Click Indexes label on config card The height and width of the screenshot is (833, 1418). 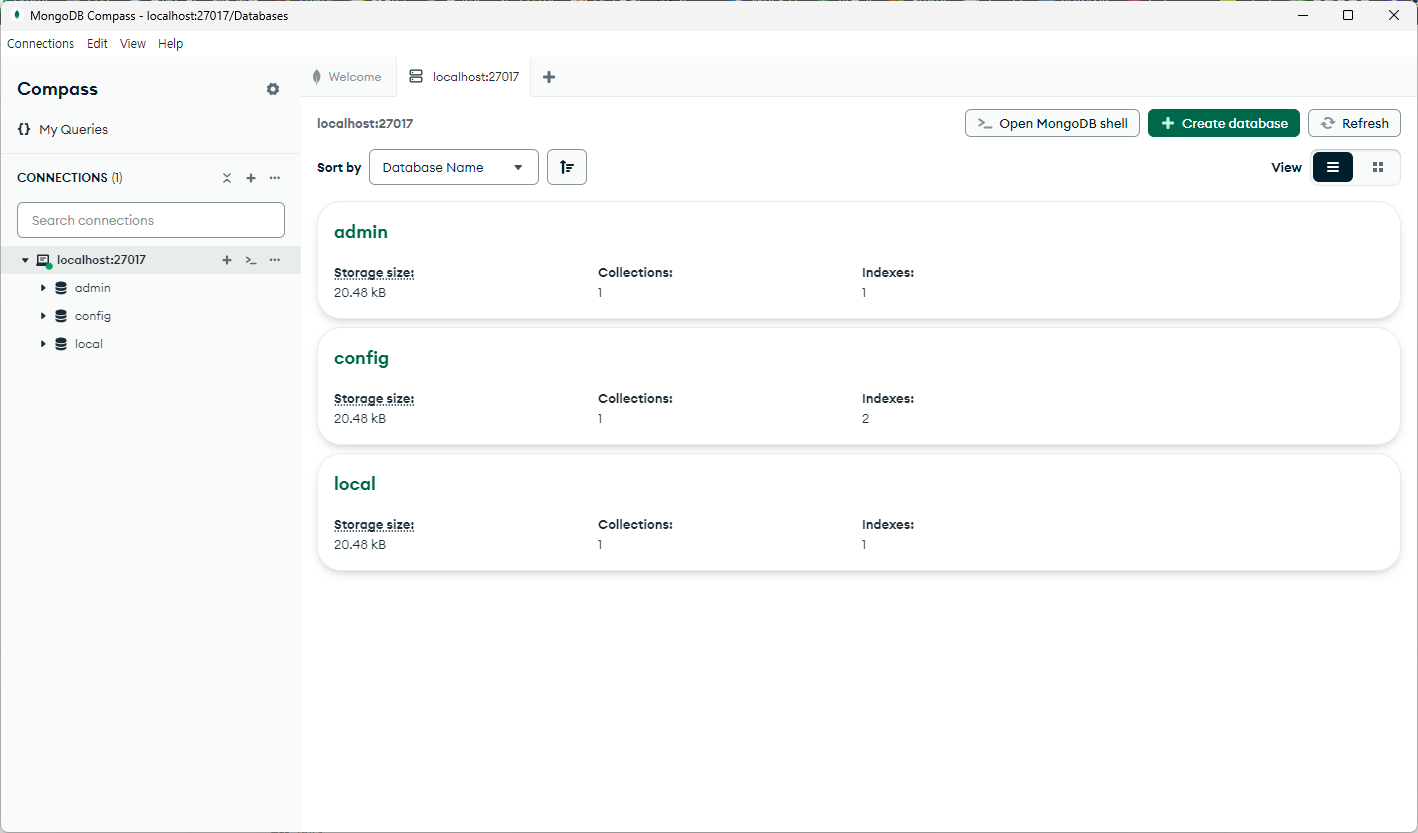[x=888, y=399]
